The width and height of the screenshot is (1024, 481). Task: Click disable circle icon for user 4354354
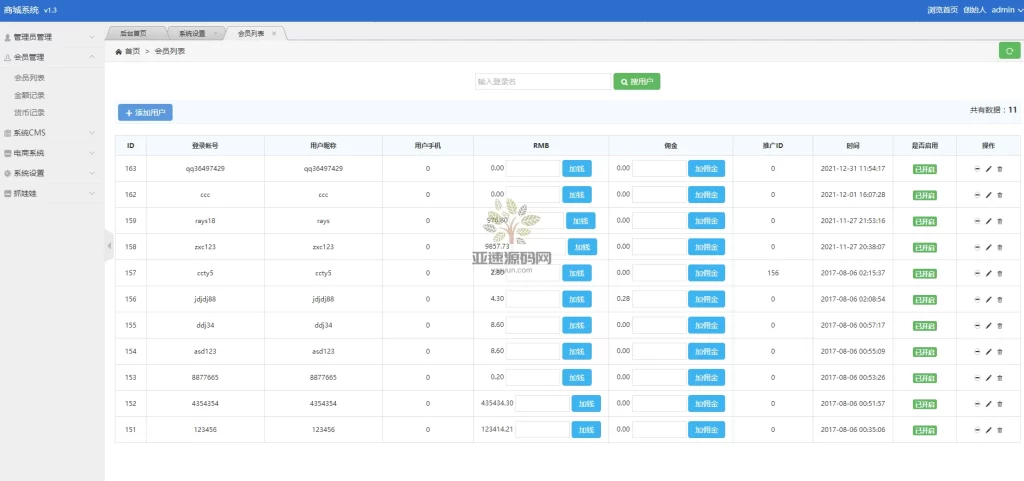tap(977, 404)
